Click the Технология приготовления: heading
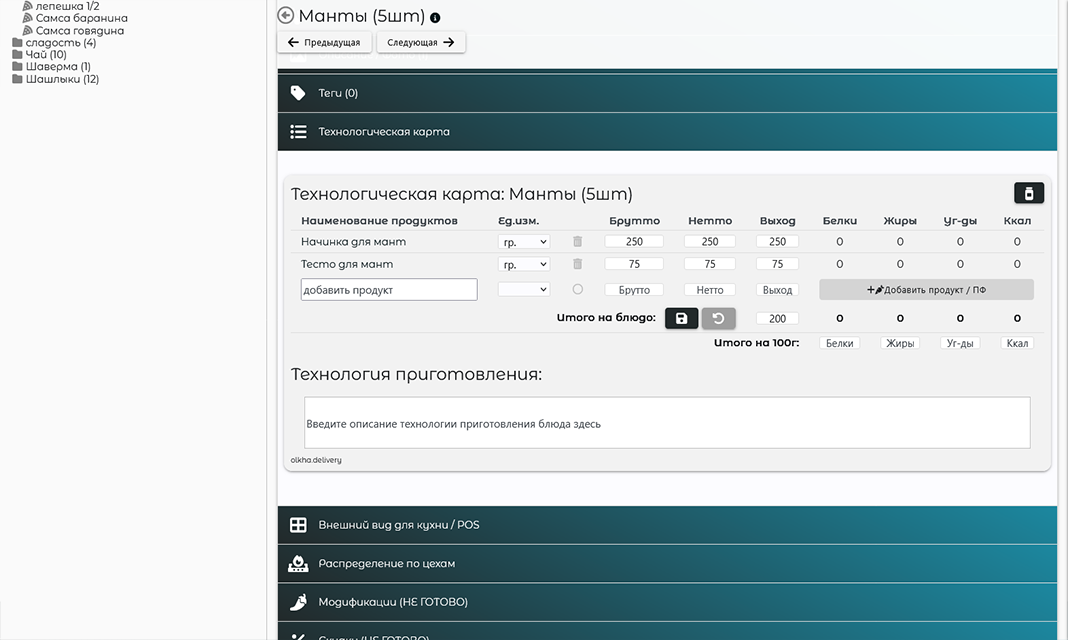 (x=416, y=374)
